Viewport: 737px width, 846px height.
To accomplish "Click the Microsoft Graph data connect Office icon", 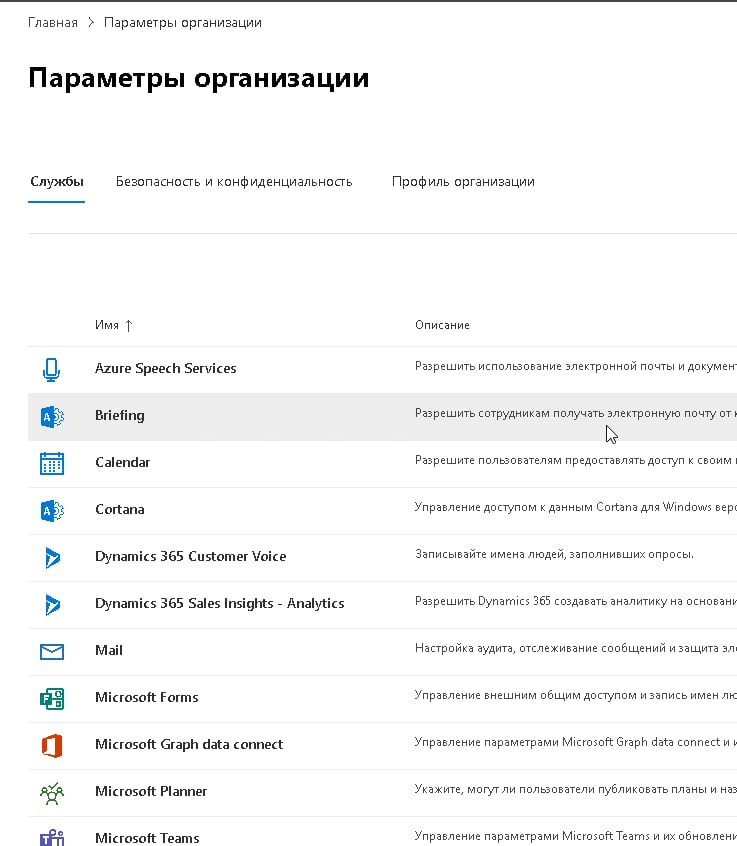I will coord(52,746).
